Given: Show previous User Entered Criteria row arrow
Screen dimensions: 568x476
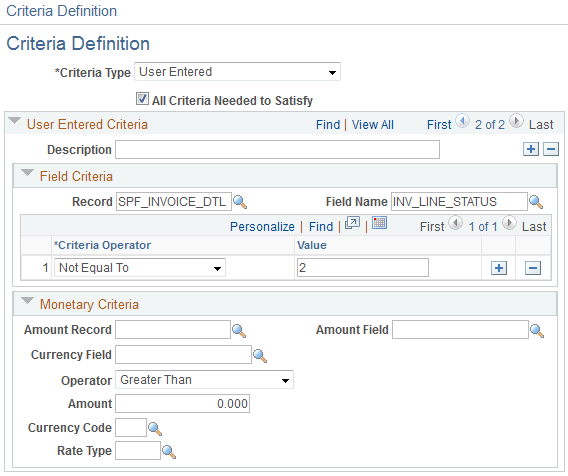Looking at the screenshot, I should click(462, 121).
